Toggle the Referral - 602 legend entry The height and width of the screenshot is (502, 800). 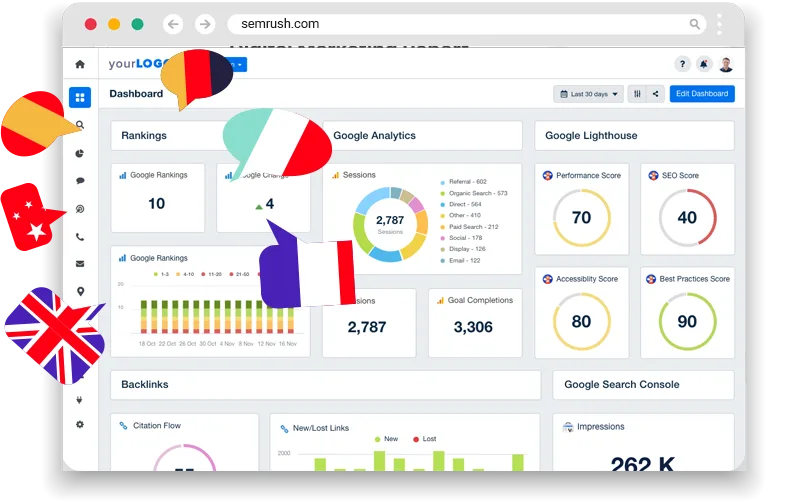tap(463, 182)
